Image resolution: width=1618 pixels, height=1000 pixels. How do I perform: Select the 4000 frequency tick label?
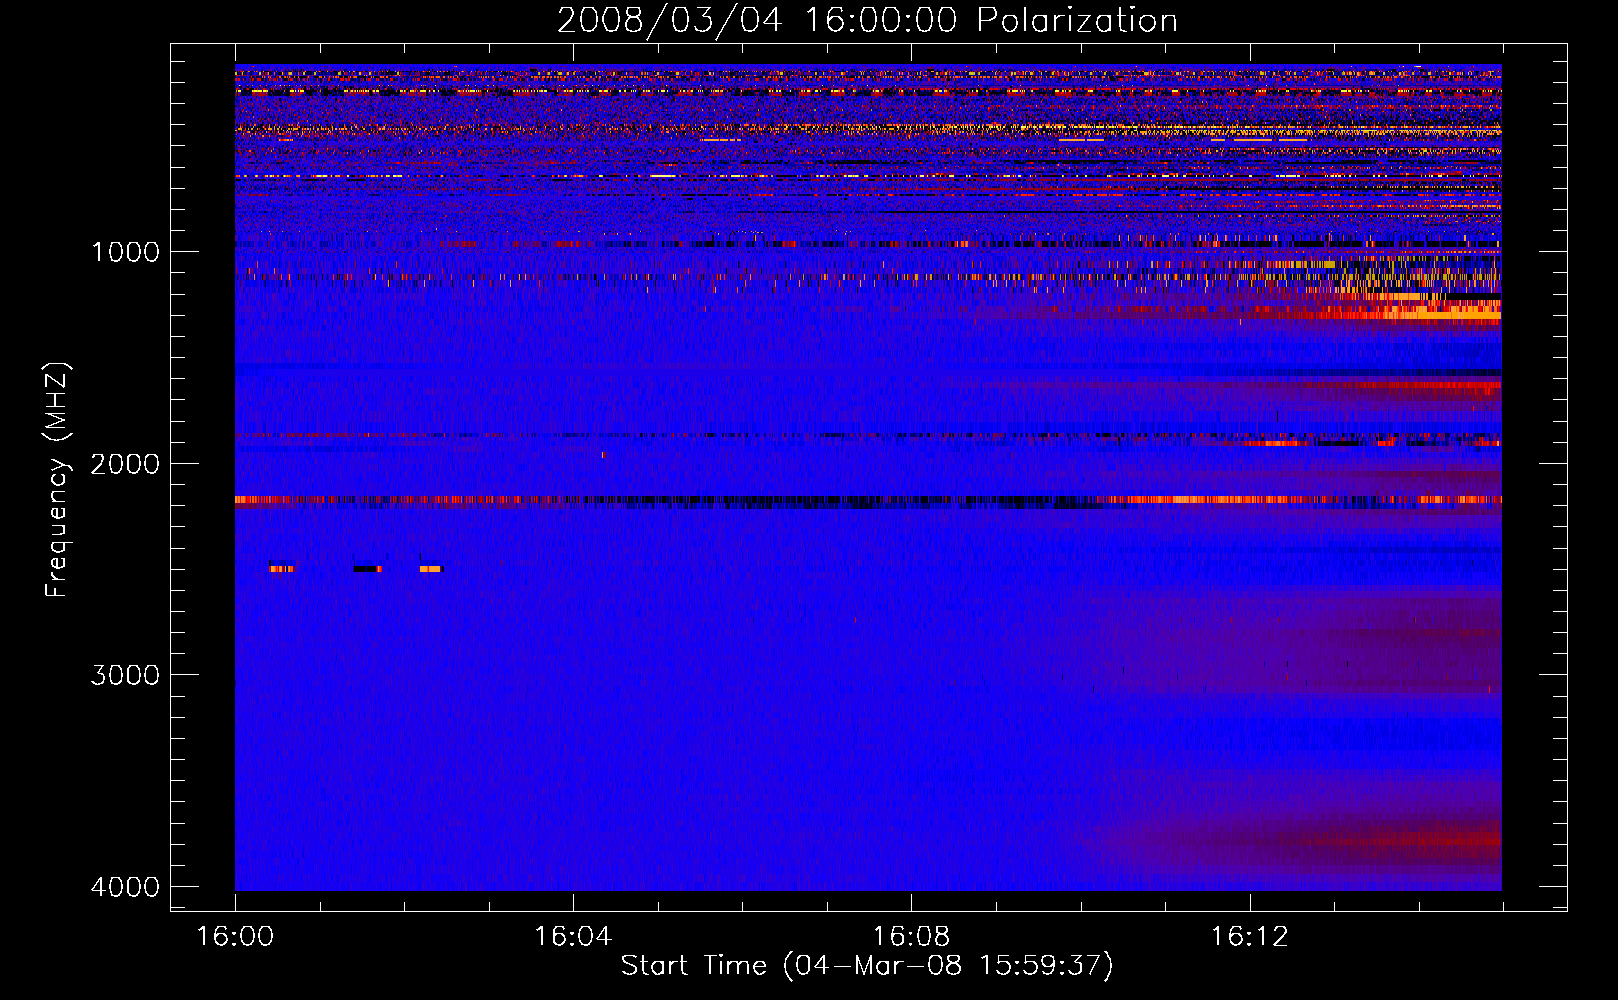tap(125, 887)
